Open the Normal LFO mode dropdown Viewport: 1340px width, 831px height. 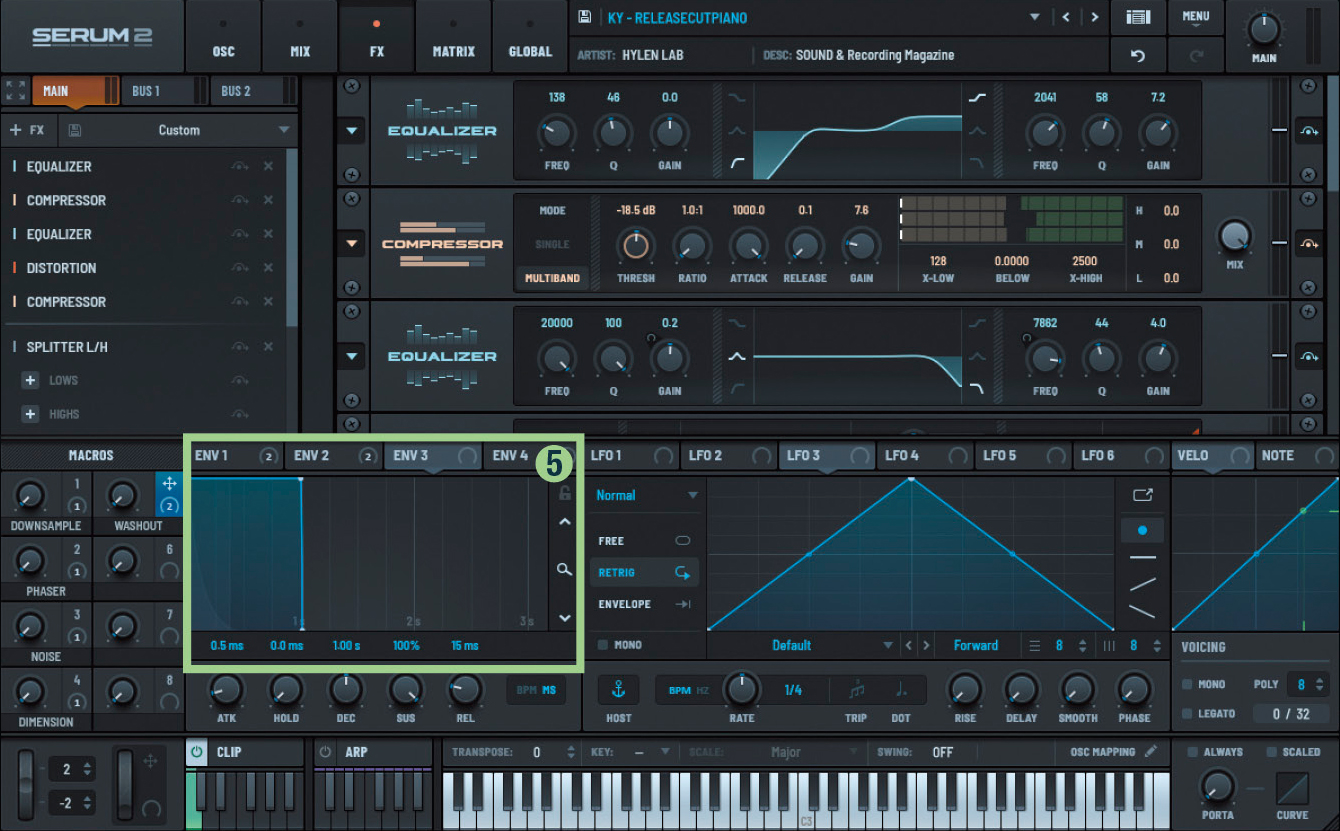pyautogui.click(x=647, y=495)
